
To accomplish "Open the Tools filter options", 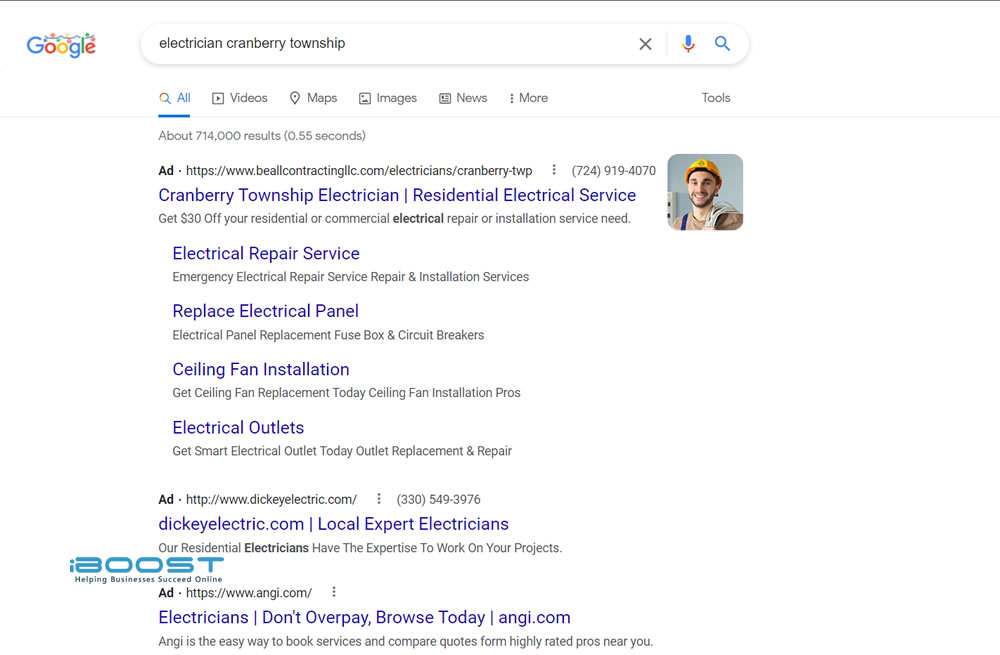I will tap(716, 98).
